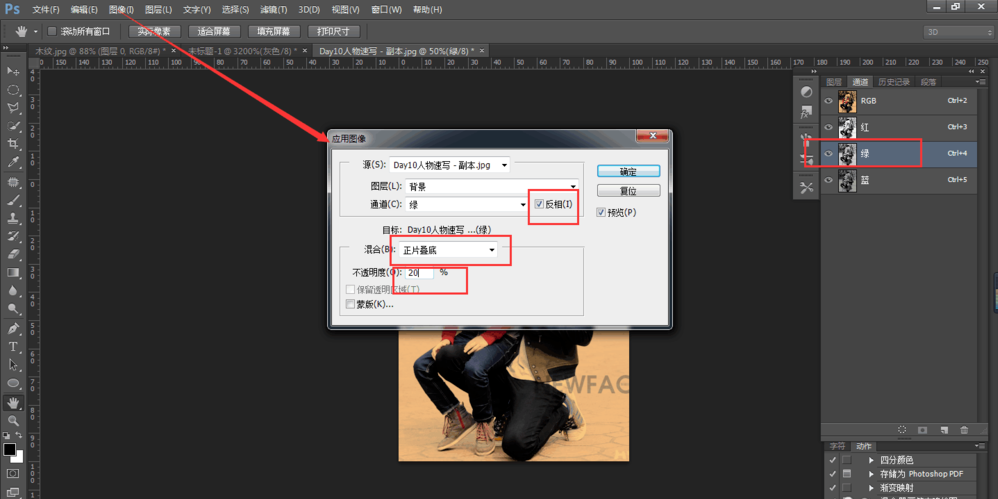Viewport: 998px width, 499px height.
Task: Open the Adjustments panel icon
Action: pos(806,92)
